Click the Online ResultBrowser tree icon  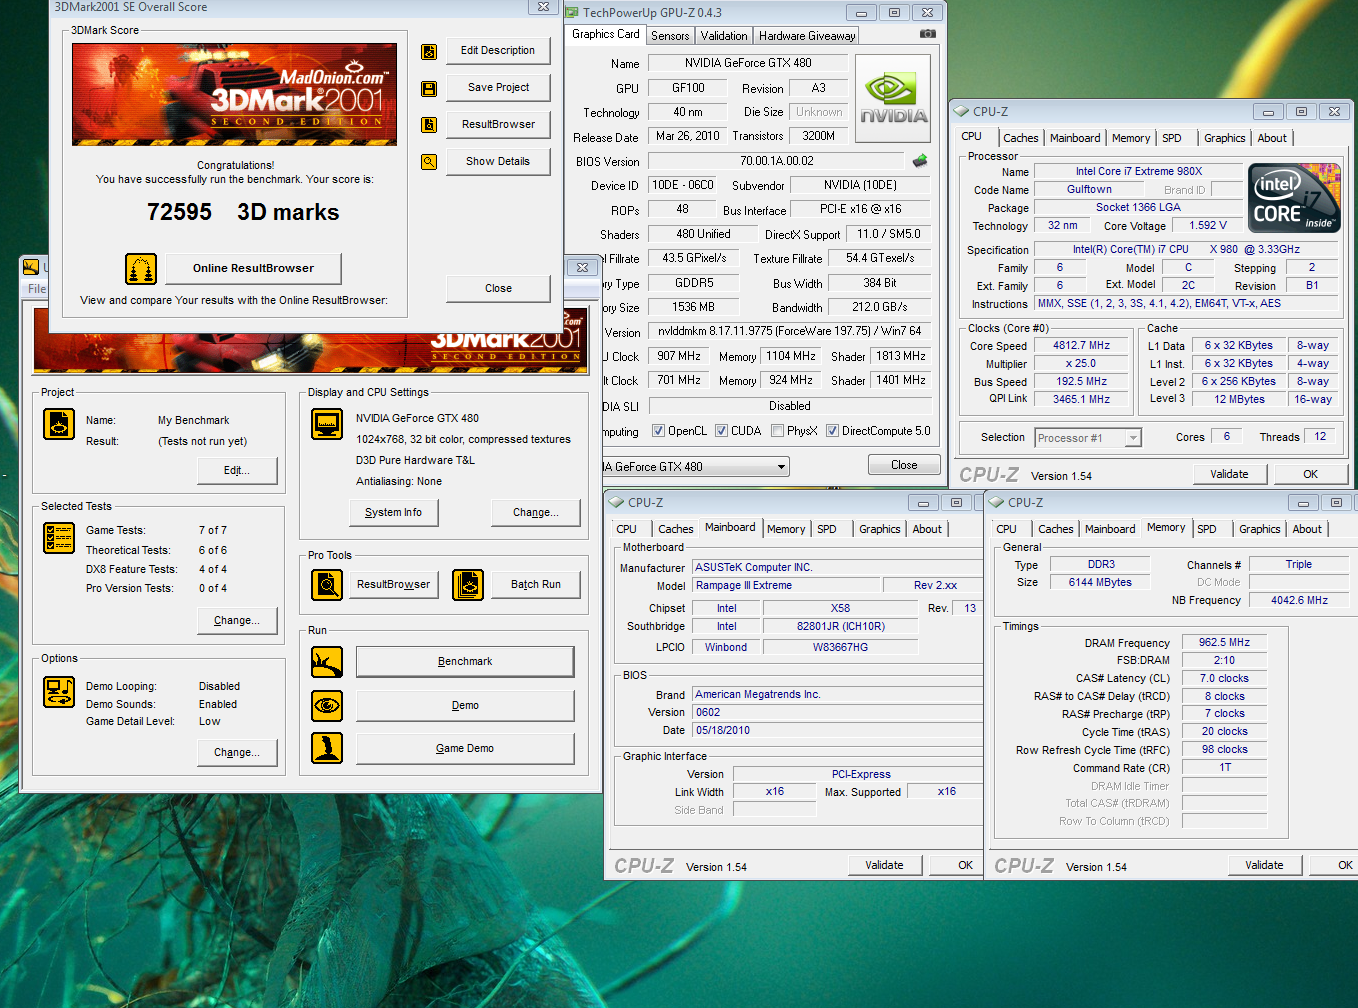pyautogui.click(x=141, y=269)
